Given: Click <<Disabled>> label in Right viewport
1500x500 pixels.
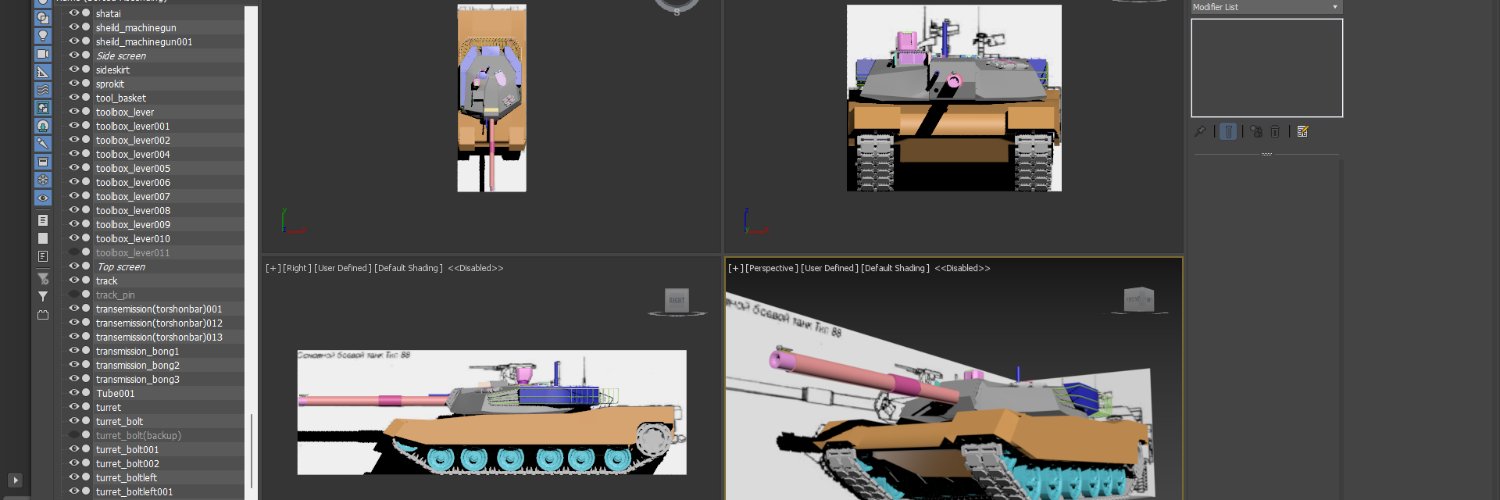Looking at the screenshot, I should click(475, 268).
